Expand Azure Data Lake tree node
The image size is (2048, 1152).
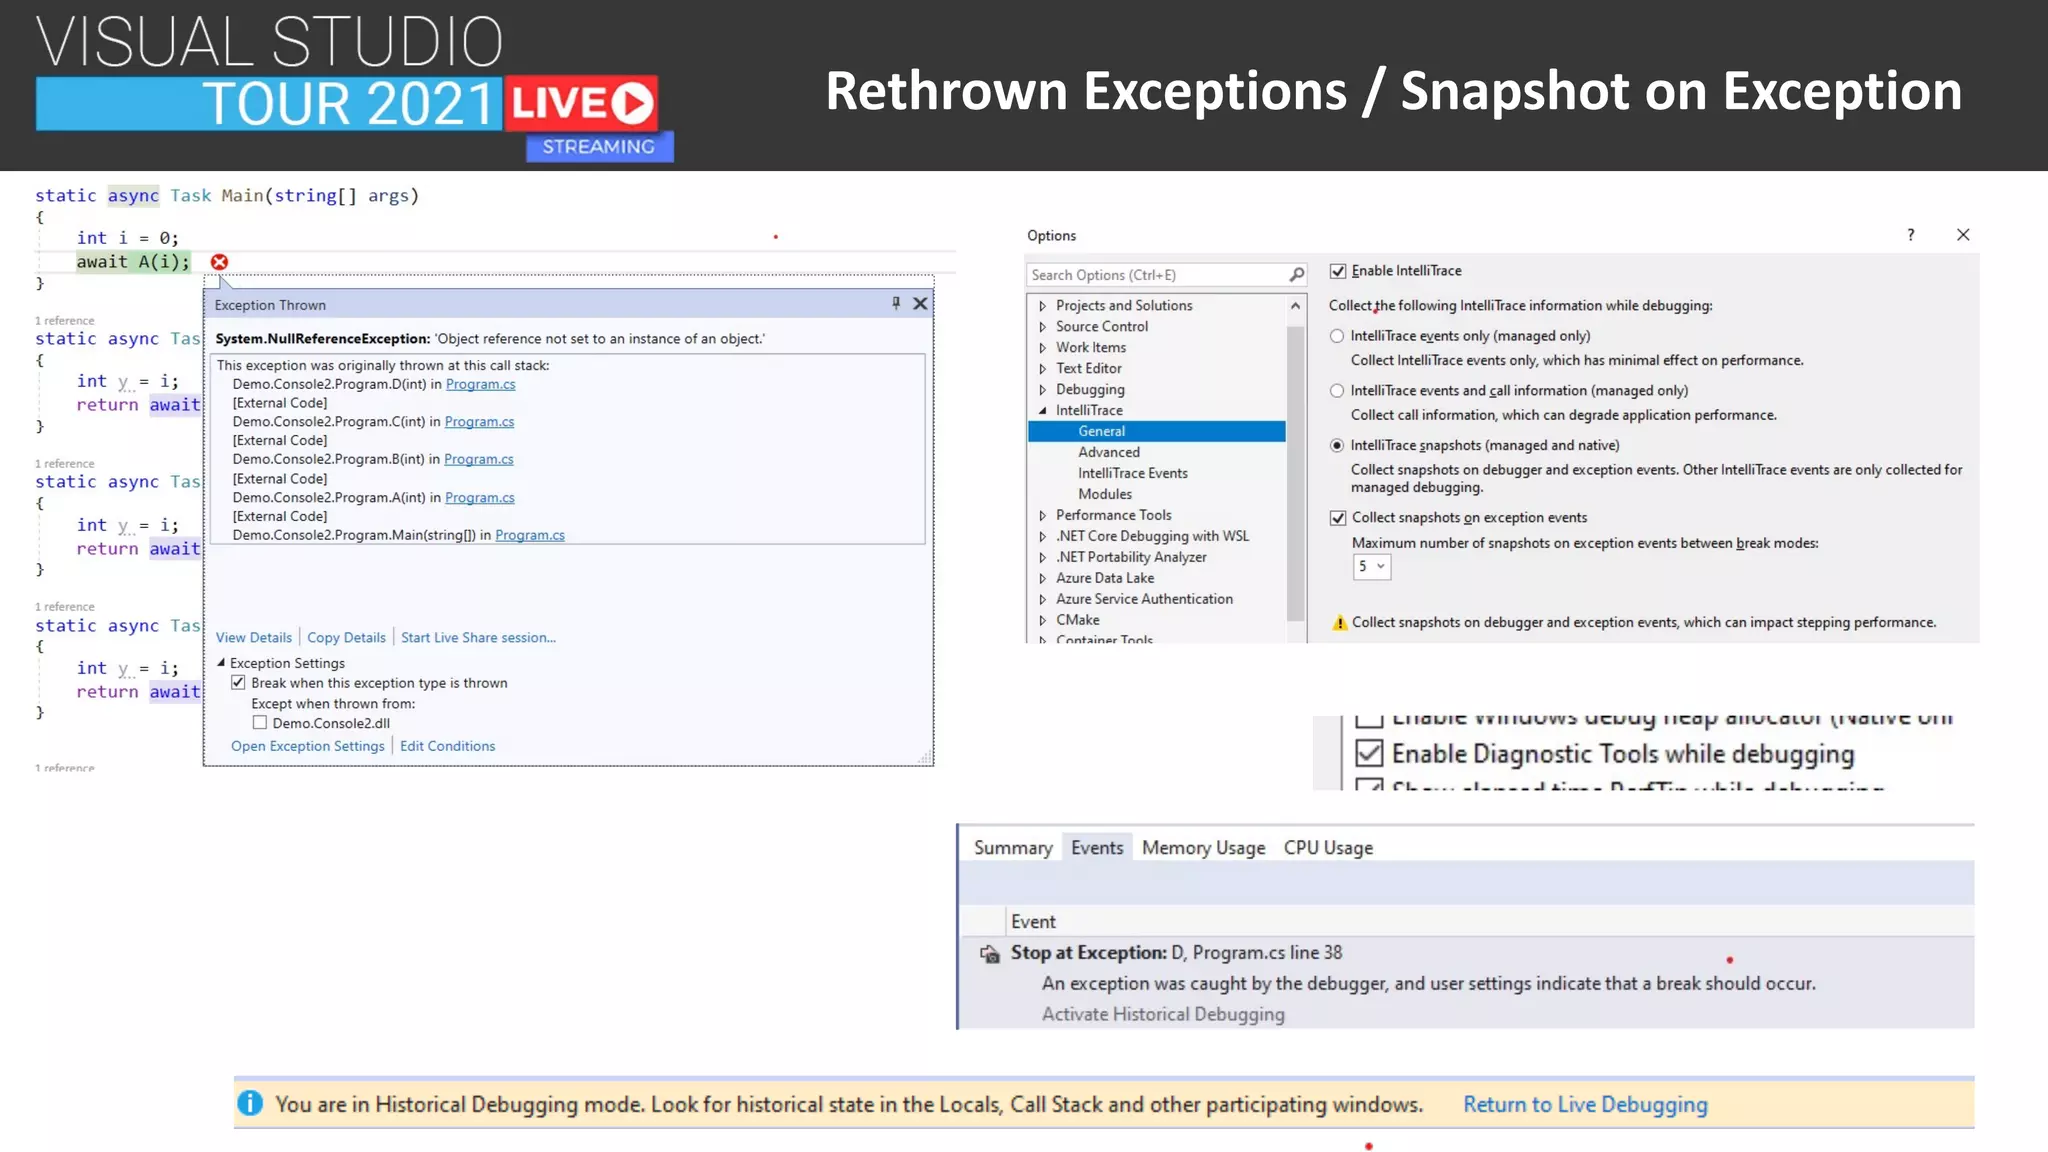tap(1042, 579)
